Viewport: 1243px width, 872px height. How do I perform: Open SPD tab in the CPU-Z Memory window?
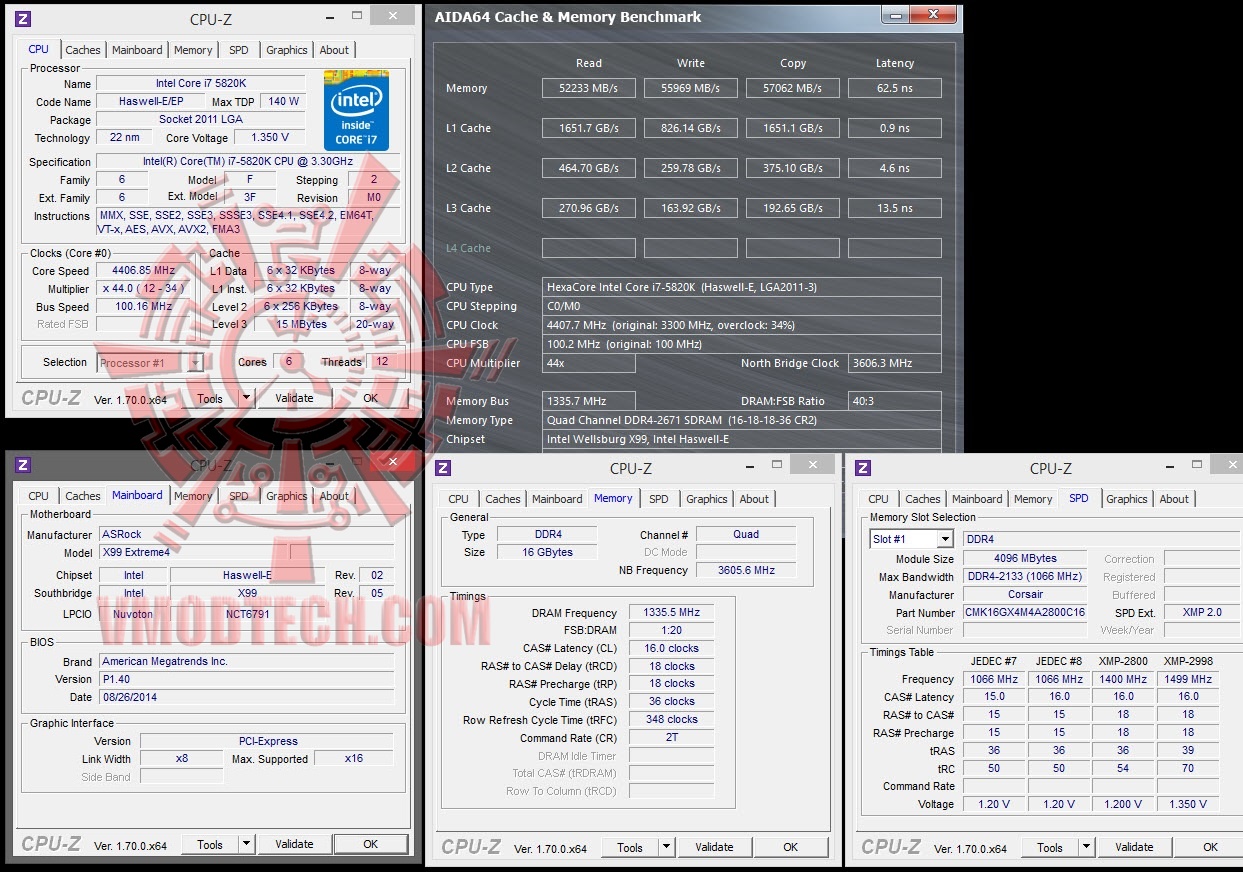659,499
